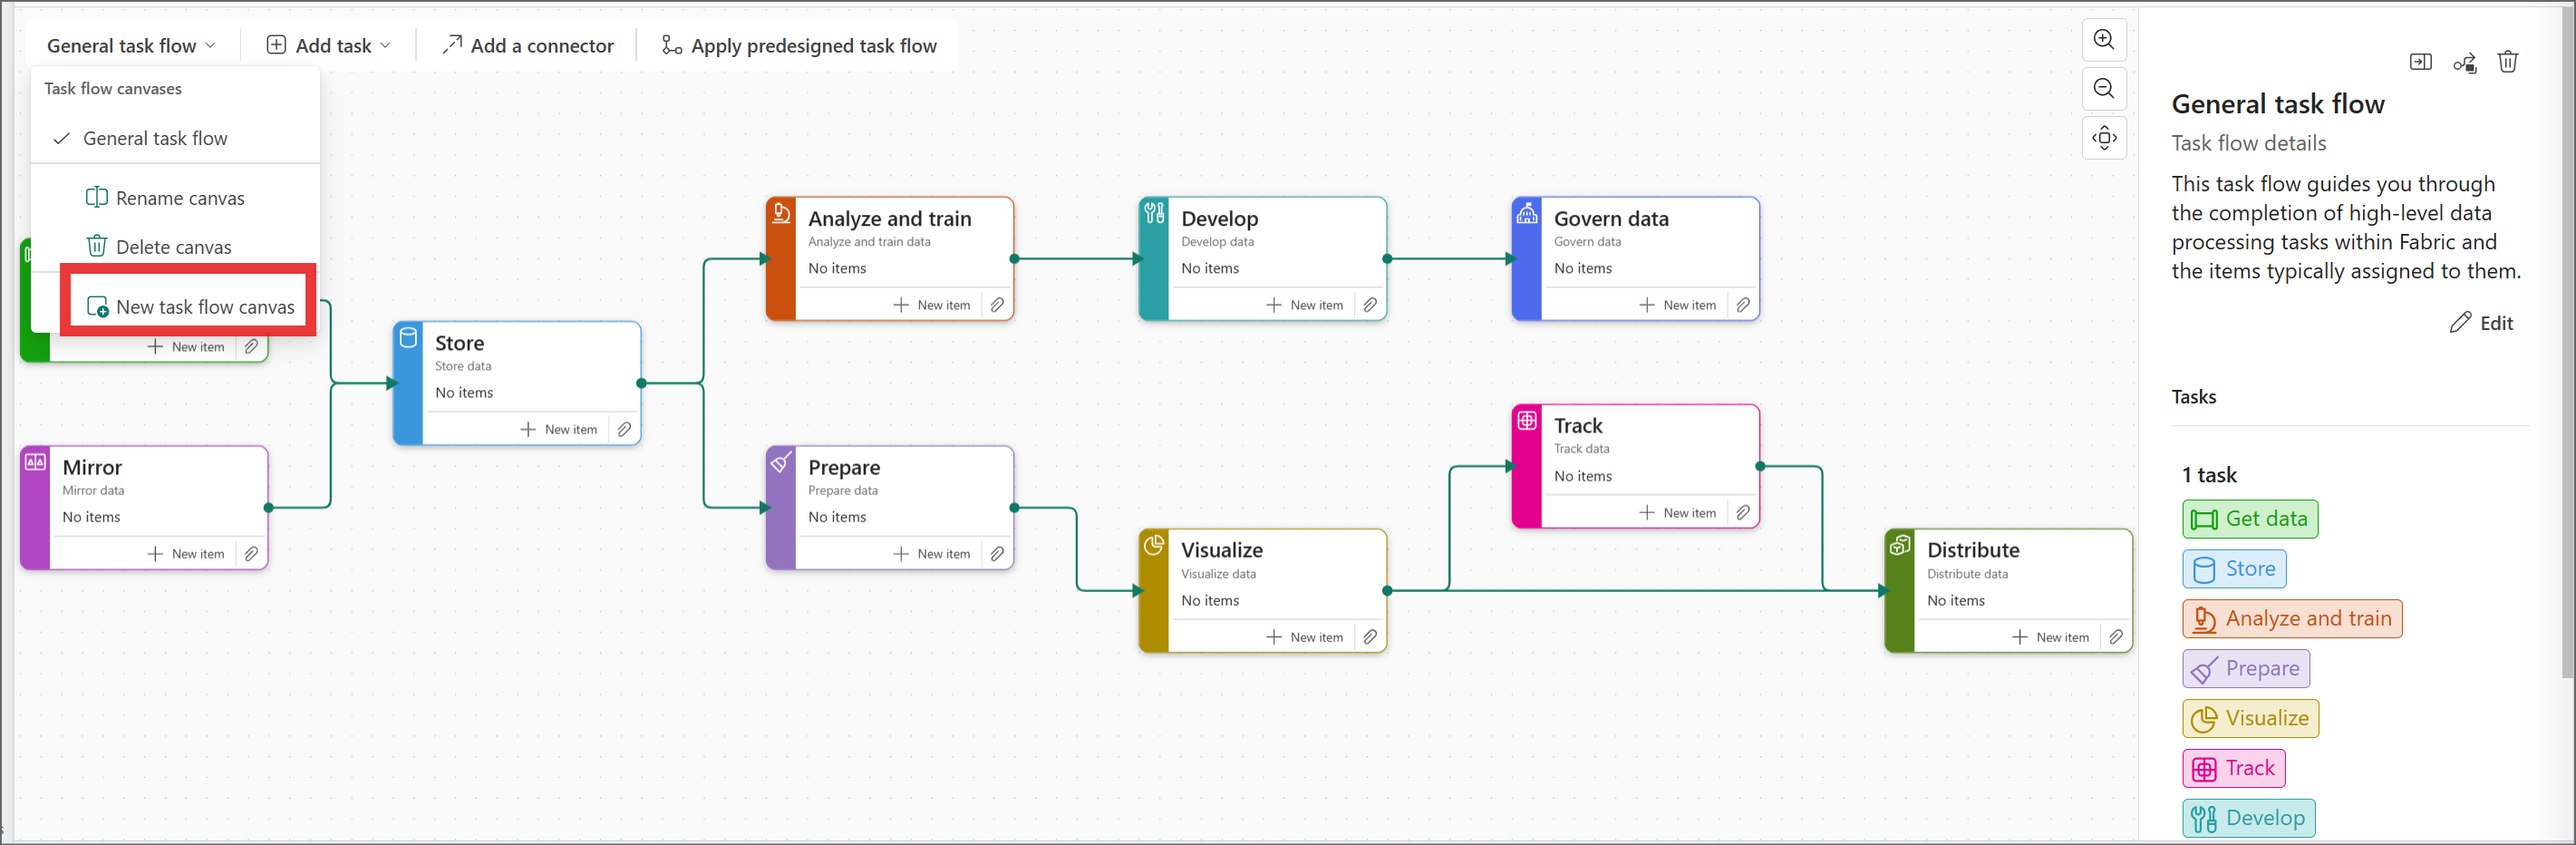Add New item to Mirror task
2576x845 pixels.
tap(186, 553)
